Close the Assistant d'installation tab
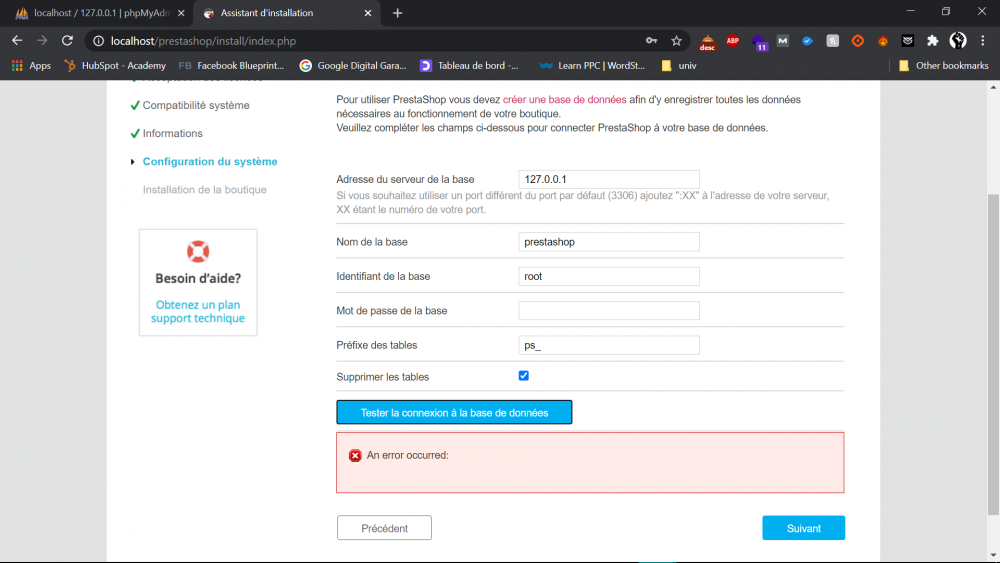The image size is (1000, 563). [367, 13]
